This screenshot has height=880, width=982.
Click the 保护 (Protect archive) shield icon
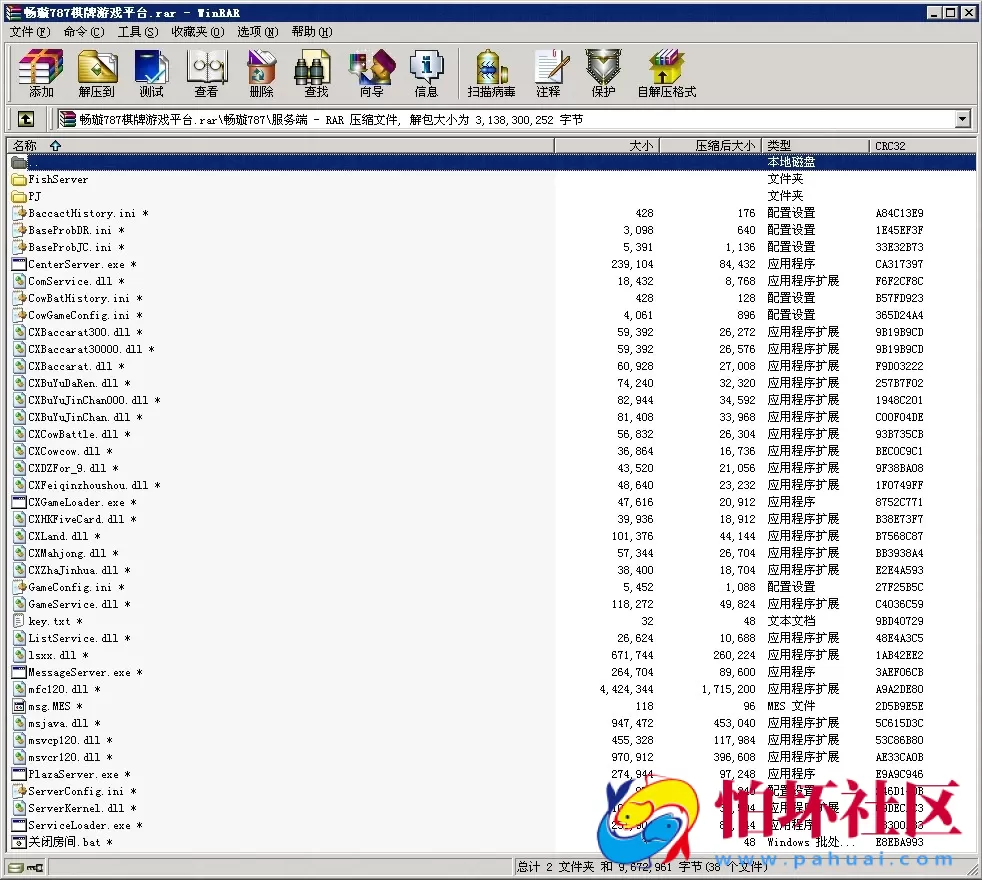[x=604, y=70]
